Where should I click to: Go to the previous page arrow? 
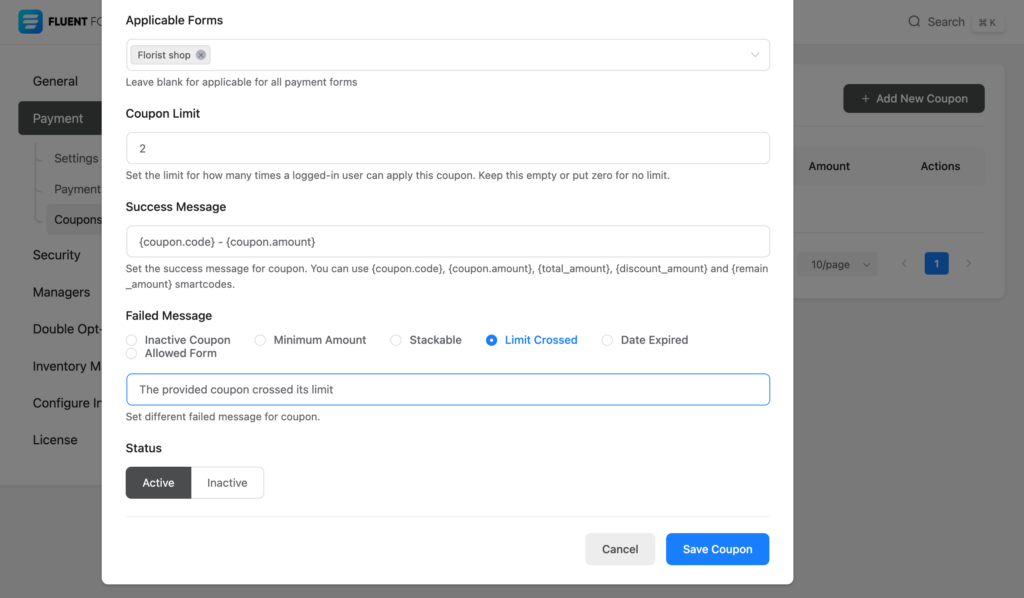[x=904, y=264]
